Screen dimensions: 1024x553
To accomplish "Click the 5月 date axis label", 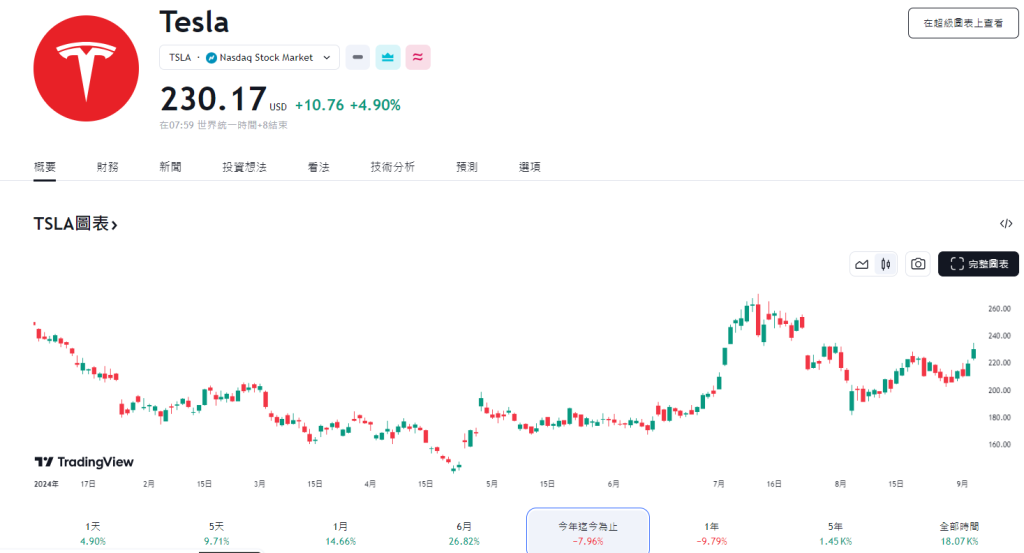I will (x=492, y=484).
